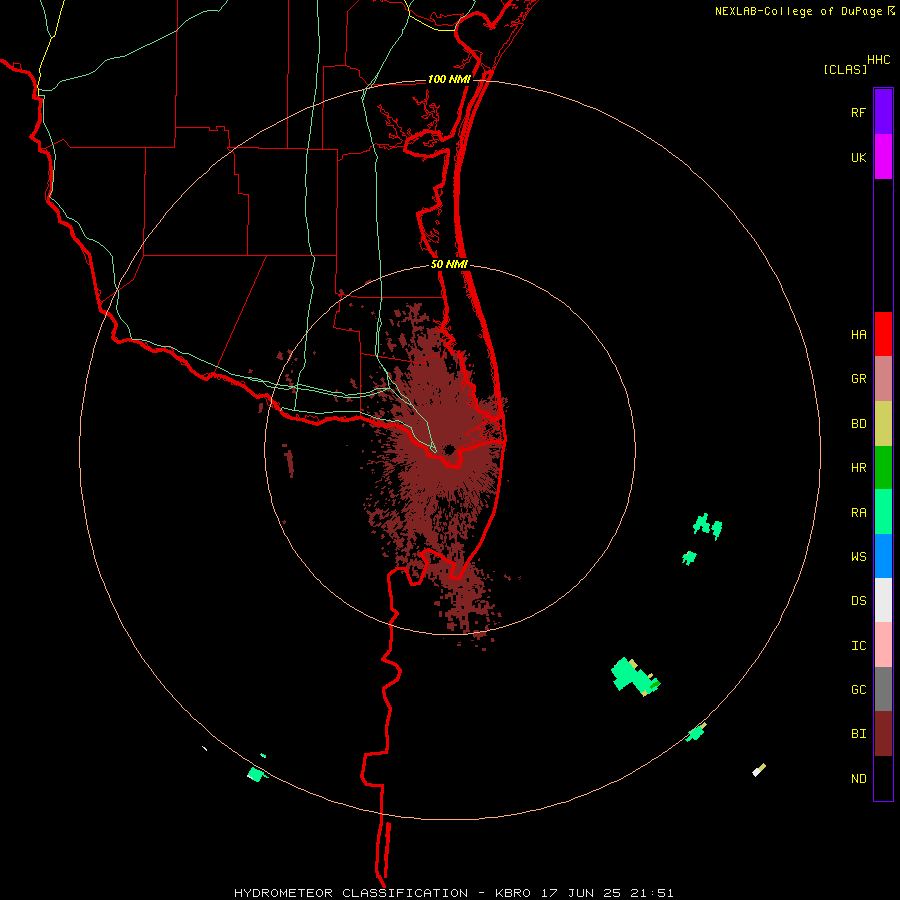900x900 pixels.
Task: Select the BD yellow legend swatch
Action: (883, 423)
